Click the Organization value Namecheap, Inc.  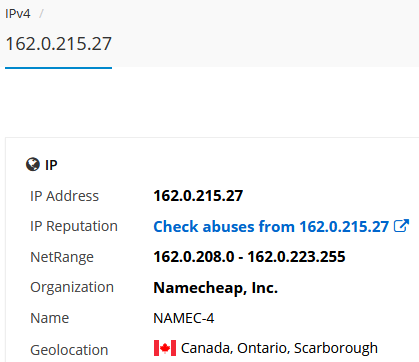215,288
